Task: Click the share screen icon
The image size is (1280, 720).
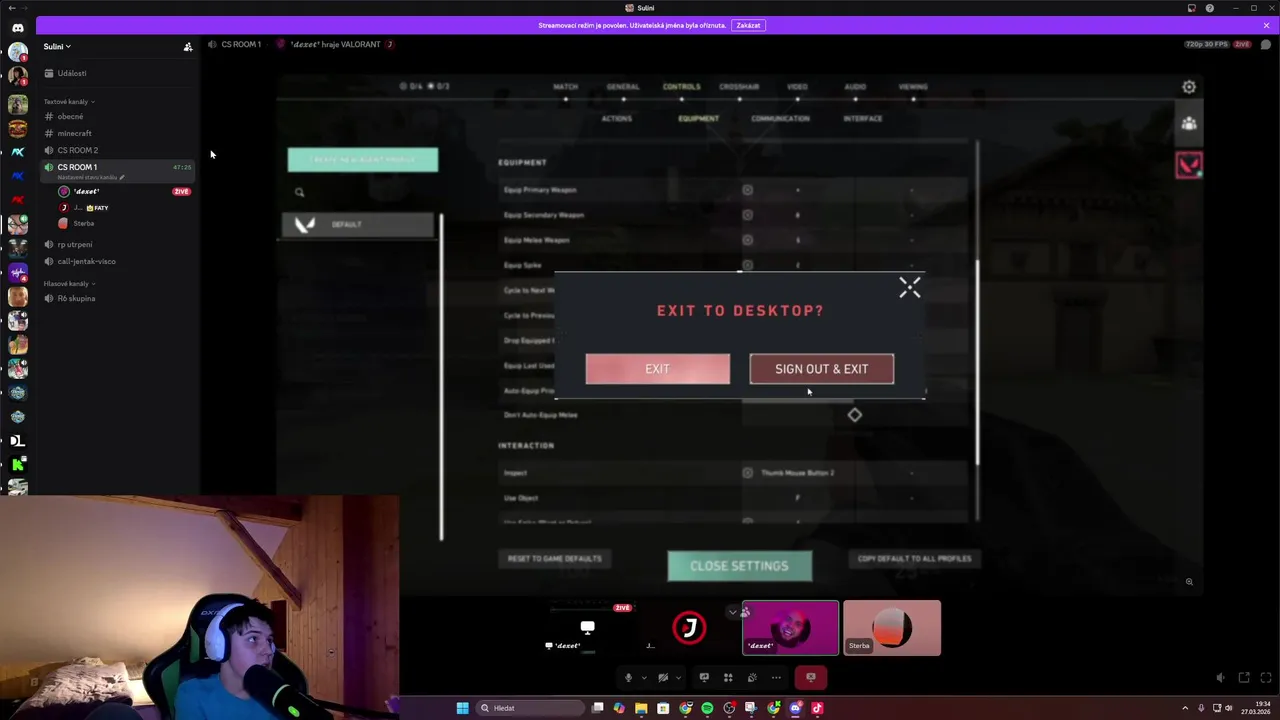Action: tap(704, 678)
